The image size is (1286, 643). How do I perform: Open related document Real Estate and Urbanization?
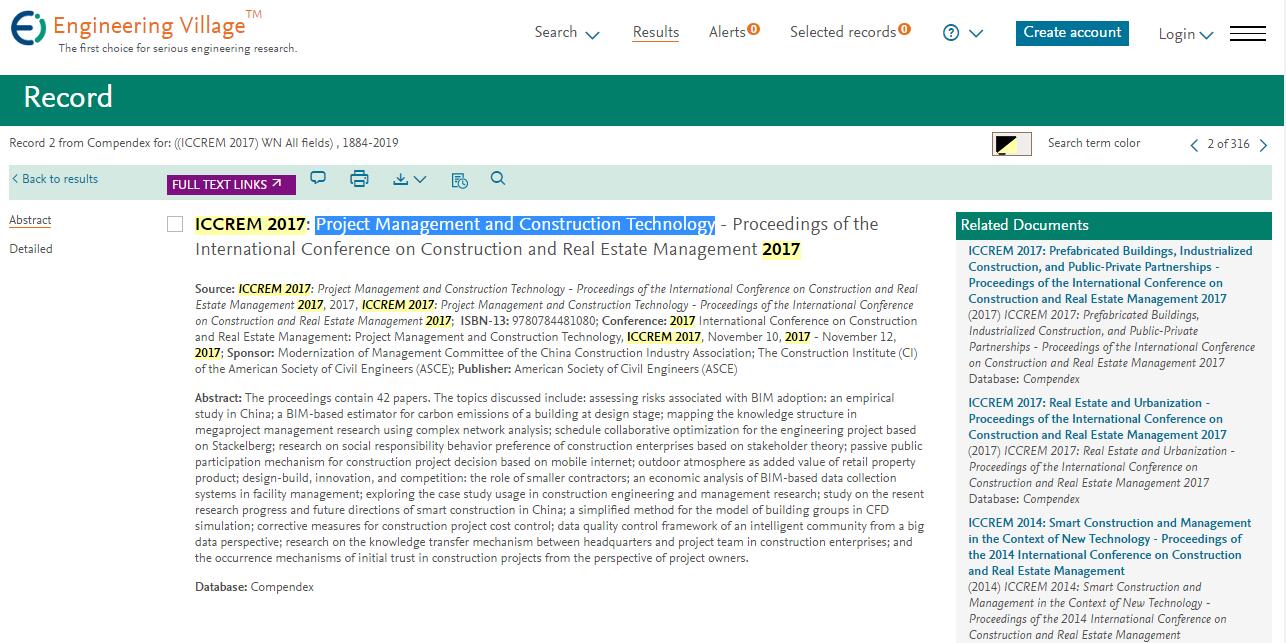[x=1097, y=419]
